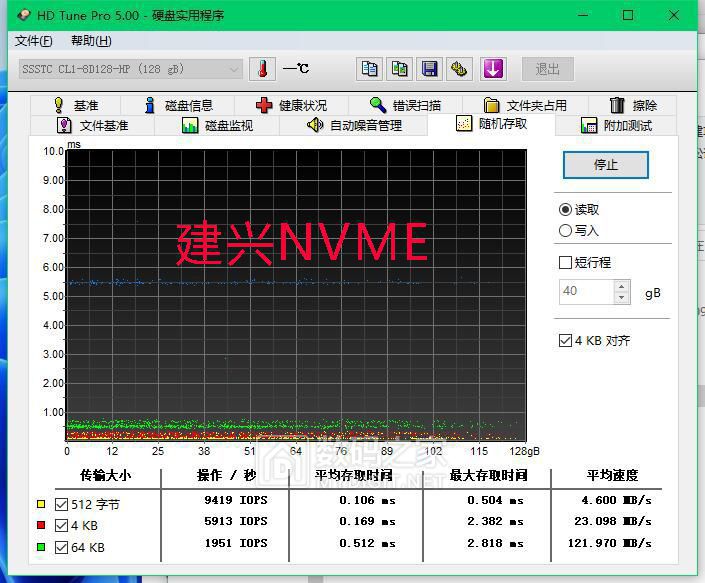This screenshot has width=705, height=583.
Task: Open the 文件基准 tab
Action: click(92, 125)
